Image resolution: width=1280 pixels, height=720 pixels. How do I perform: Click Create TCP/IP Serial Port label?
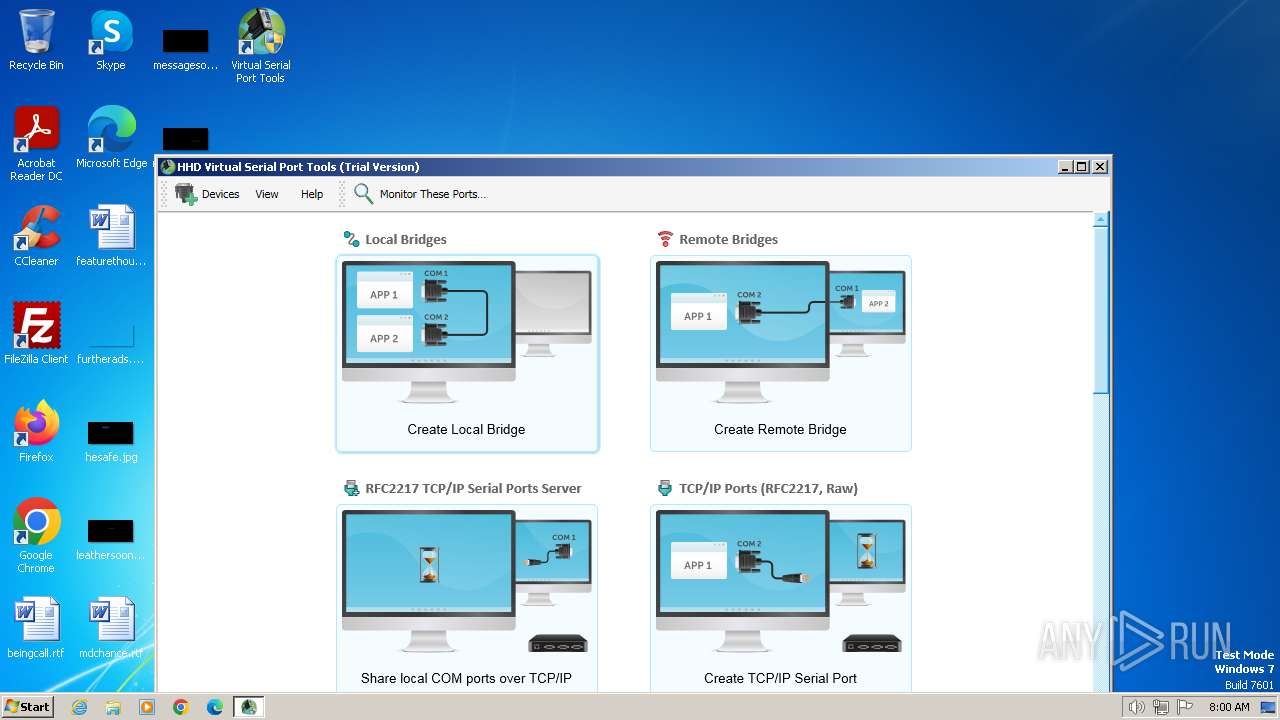tap(780, 678)
